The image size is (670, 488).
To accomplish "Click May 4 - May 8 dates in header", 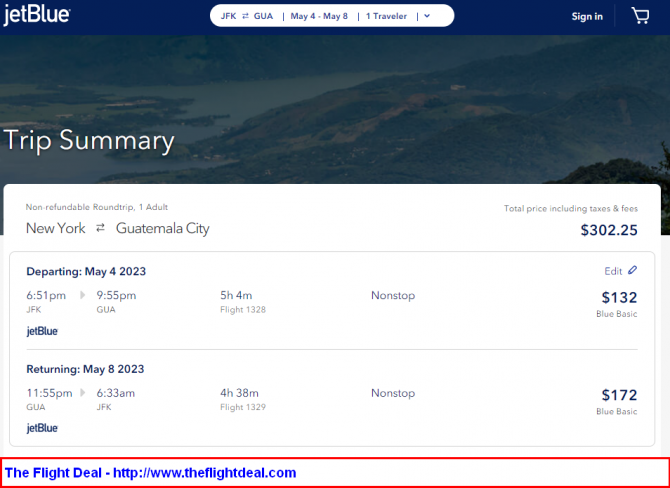I will [x=319, y=16].
